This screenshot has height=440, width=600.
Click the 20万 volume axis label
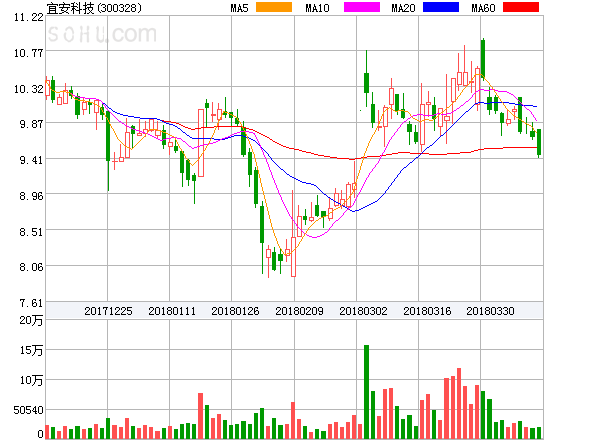(x=31, y=321)
